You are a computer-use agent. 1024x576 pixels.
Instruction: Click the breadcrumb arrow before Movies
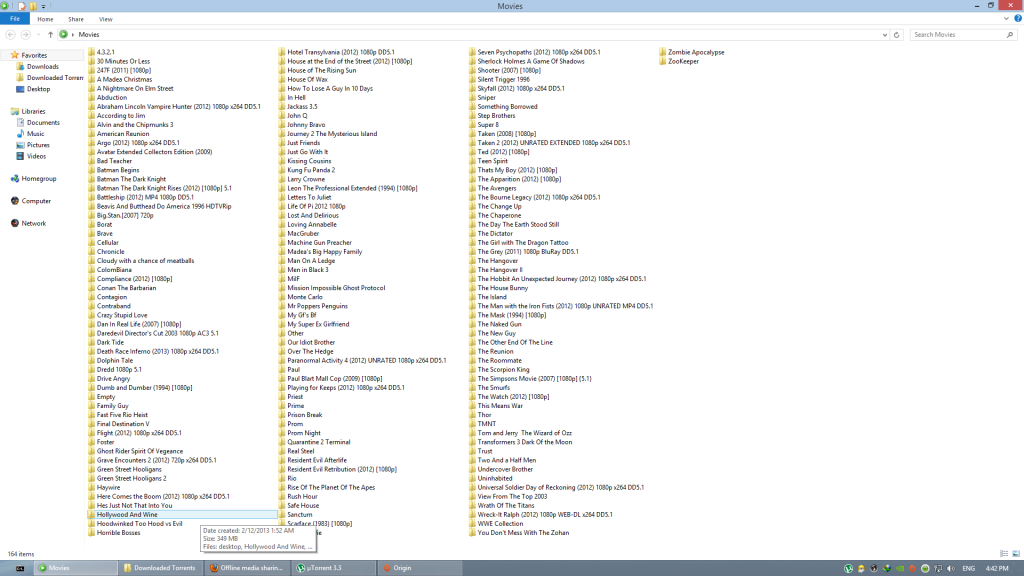click(x=72, y=35)
